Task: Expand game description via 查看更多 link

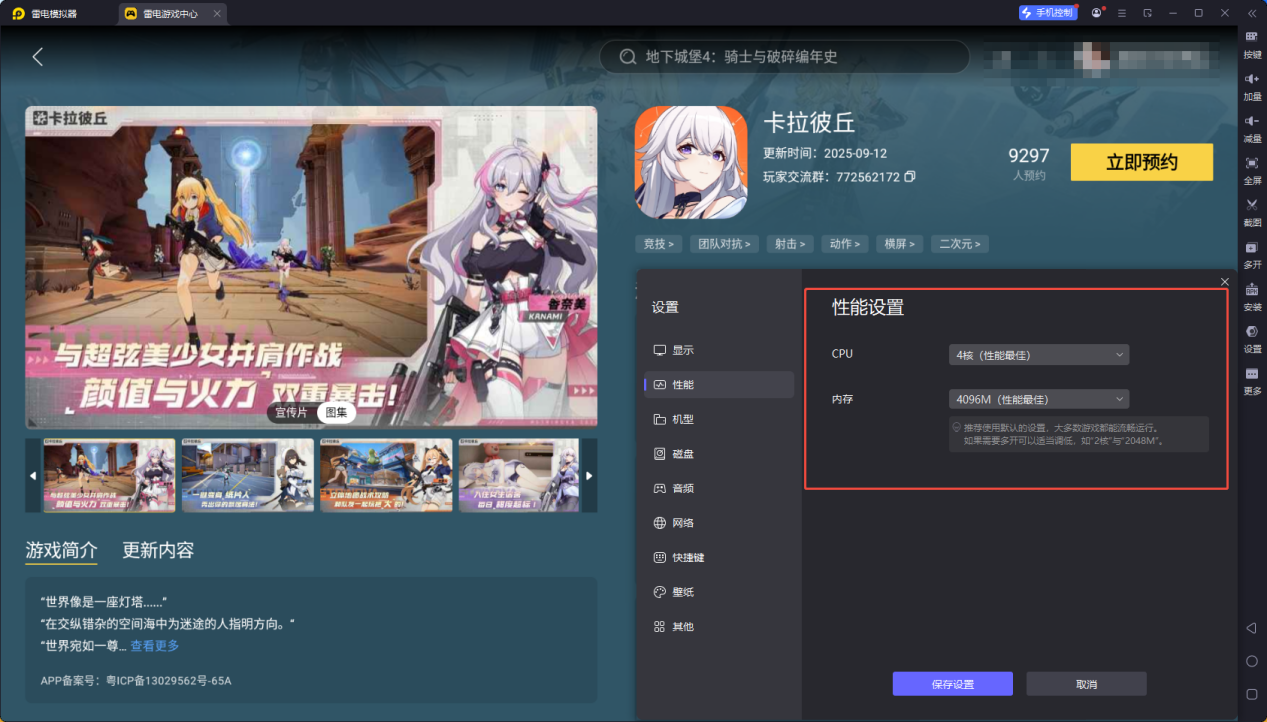Action: (156, 645)
